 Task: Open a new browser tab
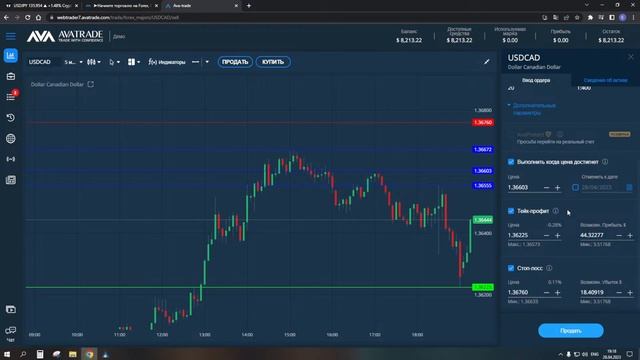tap(249, 6)
